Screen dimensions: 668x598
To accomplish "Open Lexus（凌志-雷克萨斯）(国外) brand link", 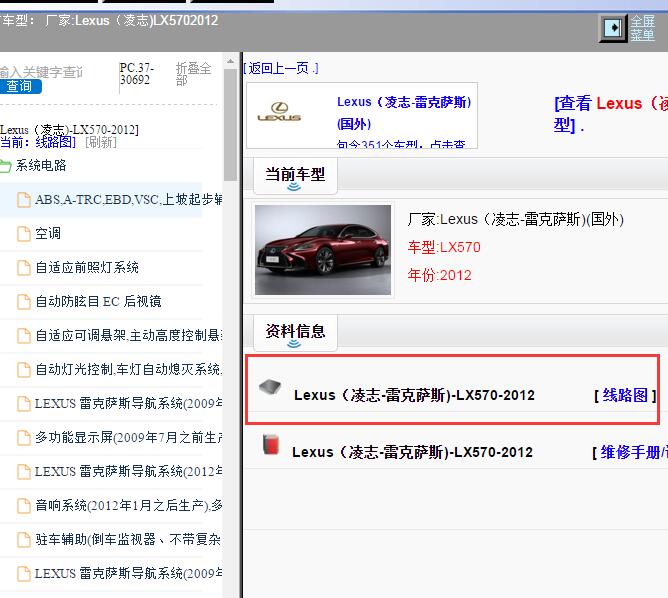I will (x=404, y=113).
